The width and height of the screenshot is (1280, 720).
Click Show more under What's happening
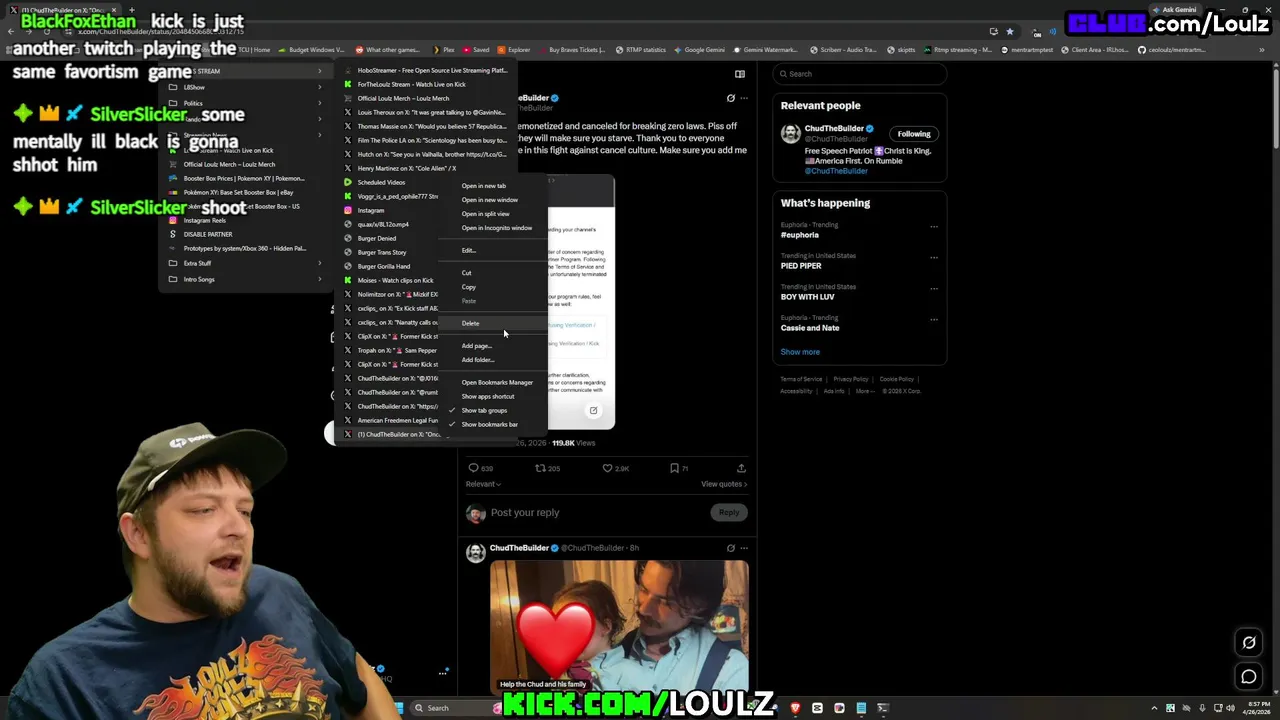(800, 352)
